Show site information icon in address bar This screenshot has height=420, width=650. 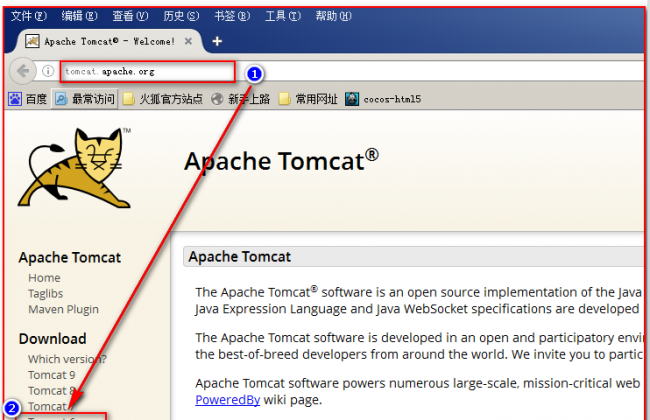tap(48, 71)
